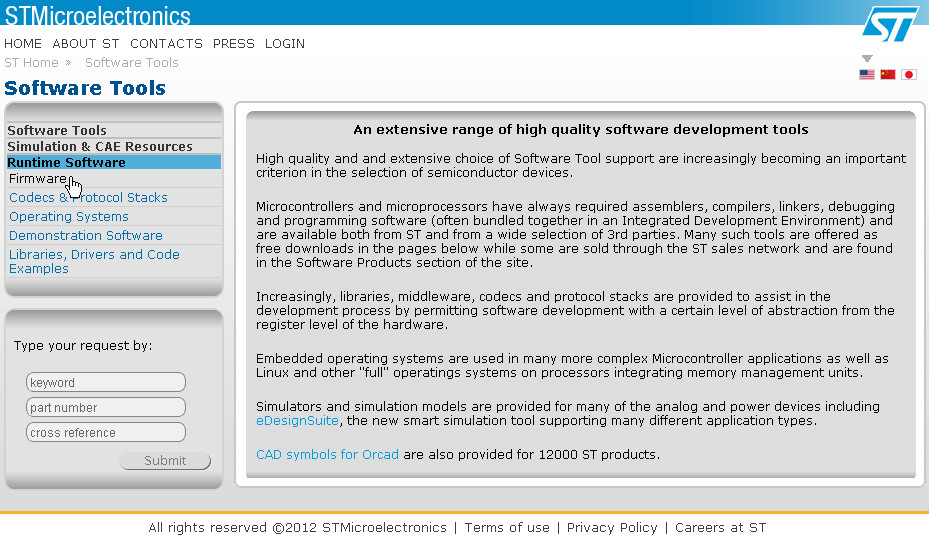The height and width of the screenshot is (556, 929).
Task: Follow the eDesignSuite link
Action: (x=297, y=421)
